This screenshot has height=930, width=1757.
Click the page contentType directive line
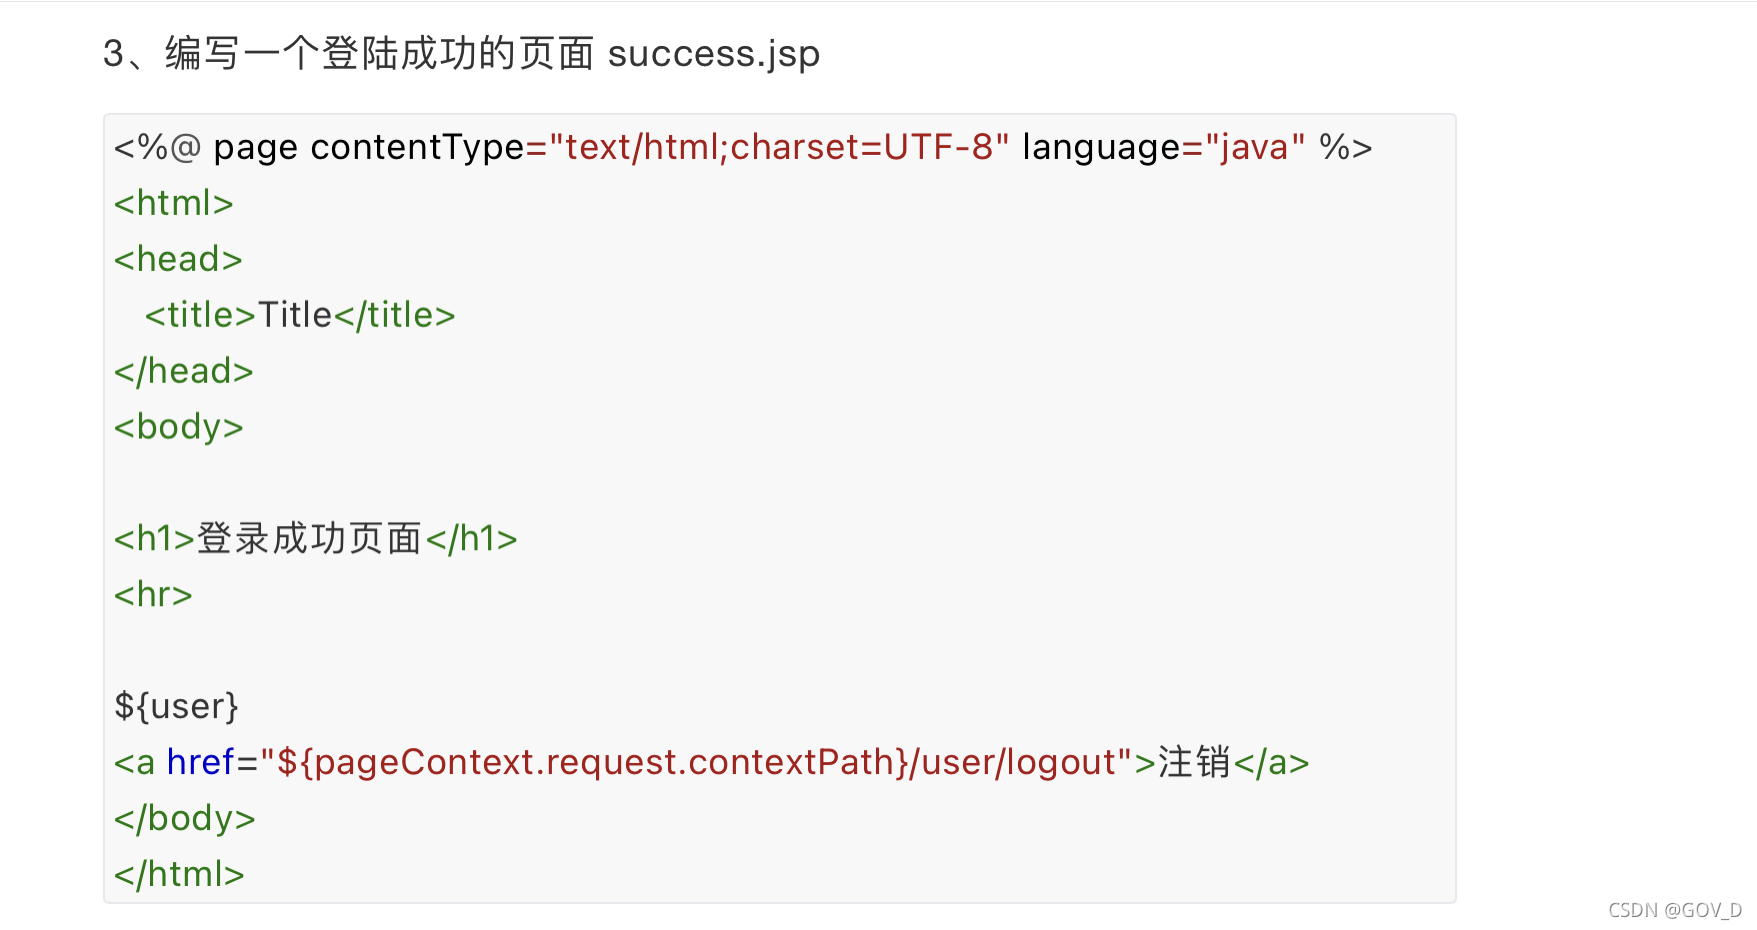(x=743, y=147)
